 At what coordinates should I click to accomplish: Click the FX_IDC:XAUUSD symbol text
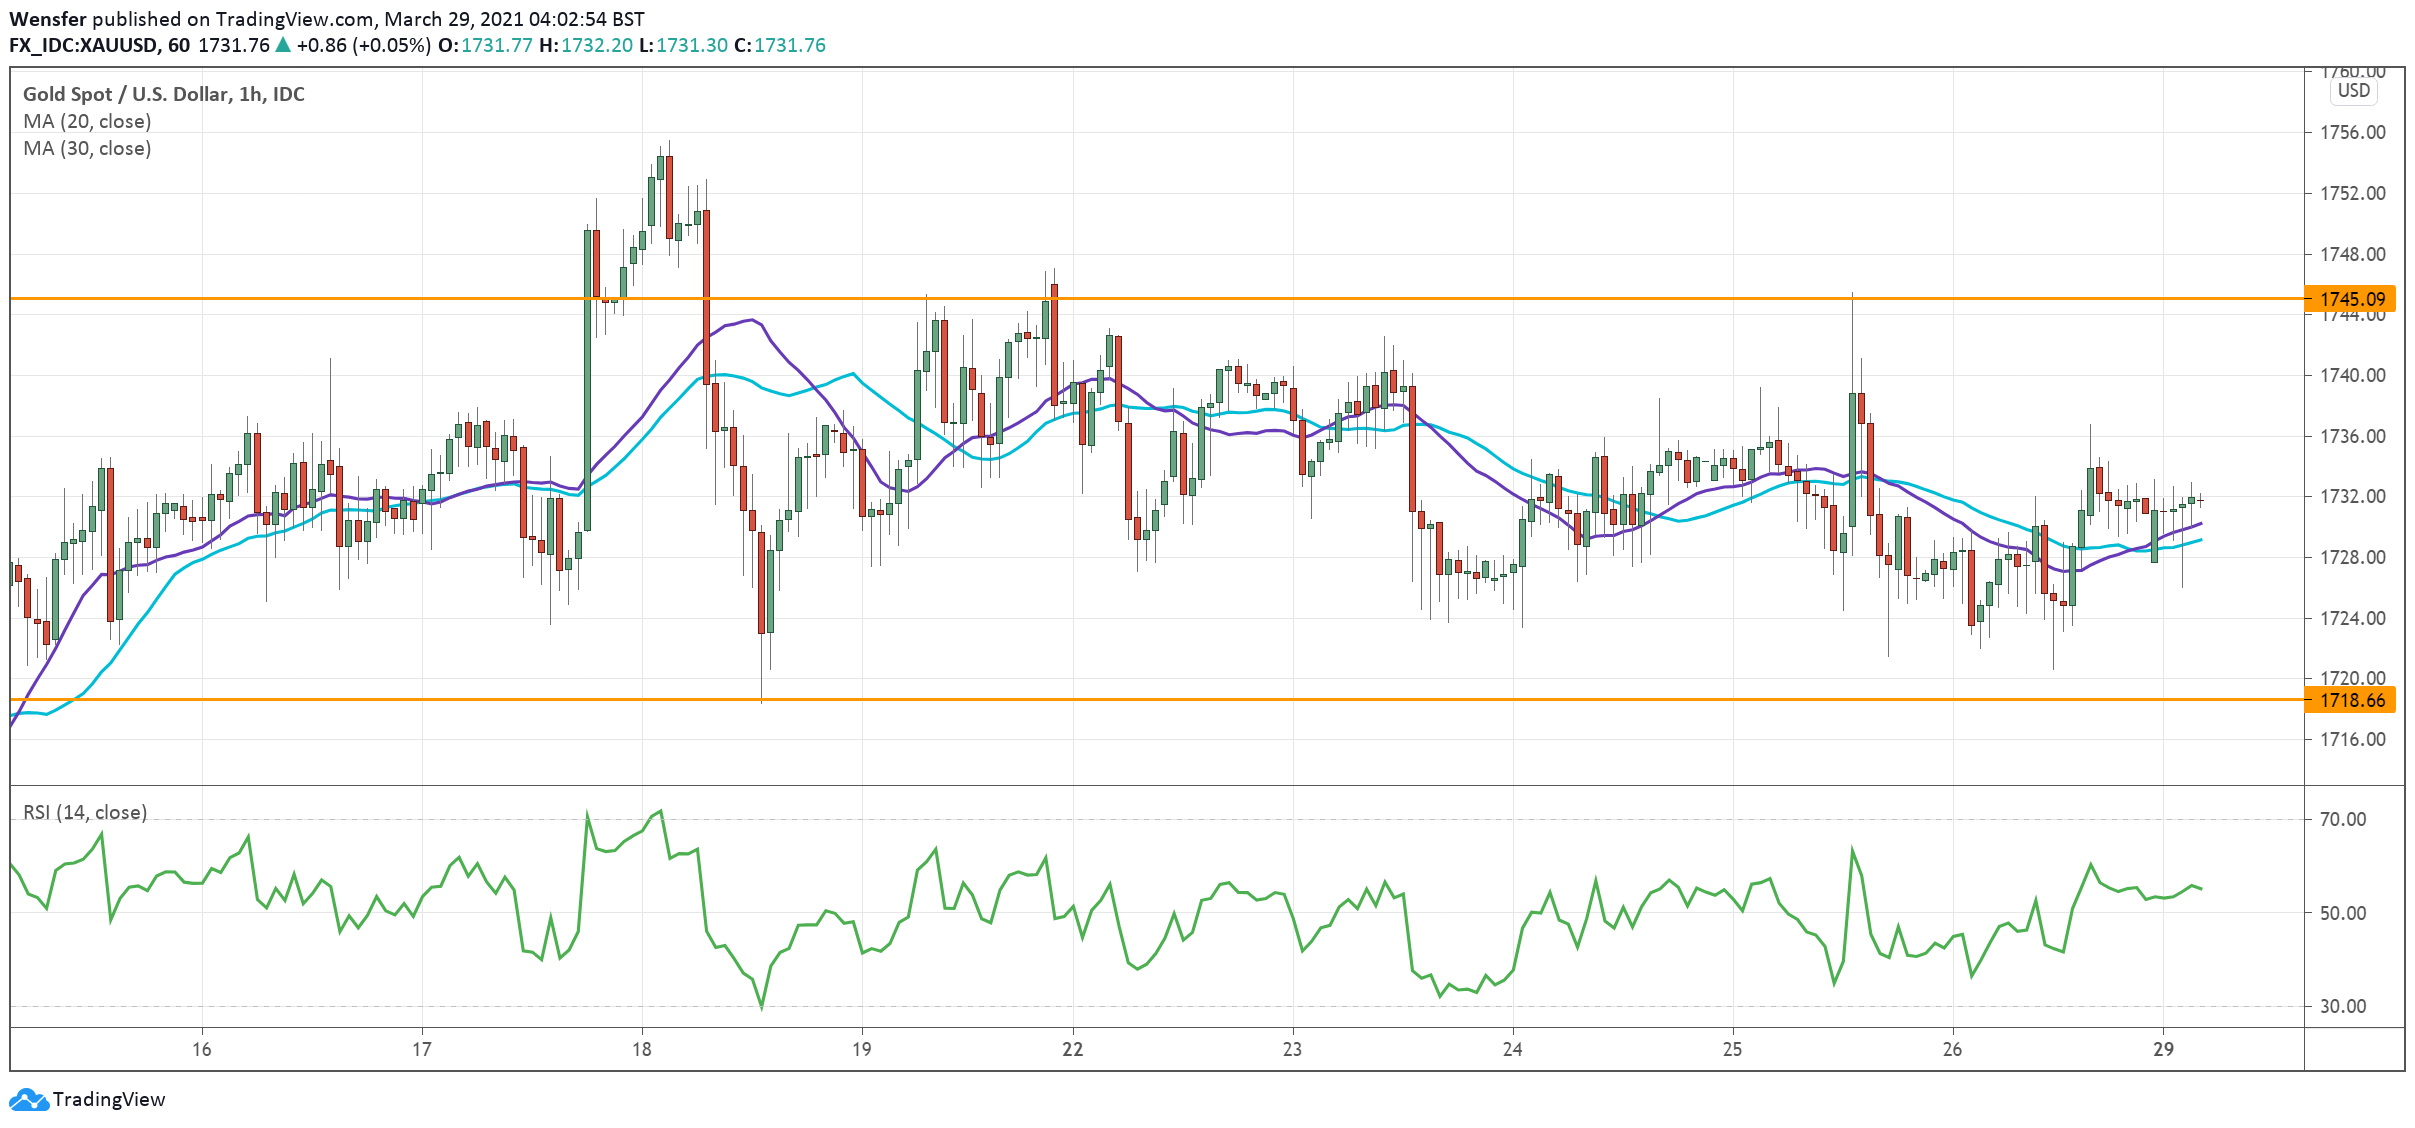83,45
